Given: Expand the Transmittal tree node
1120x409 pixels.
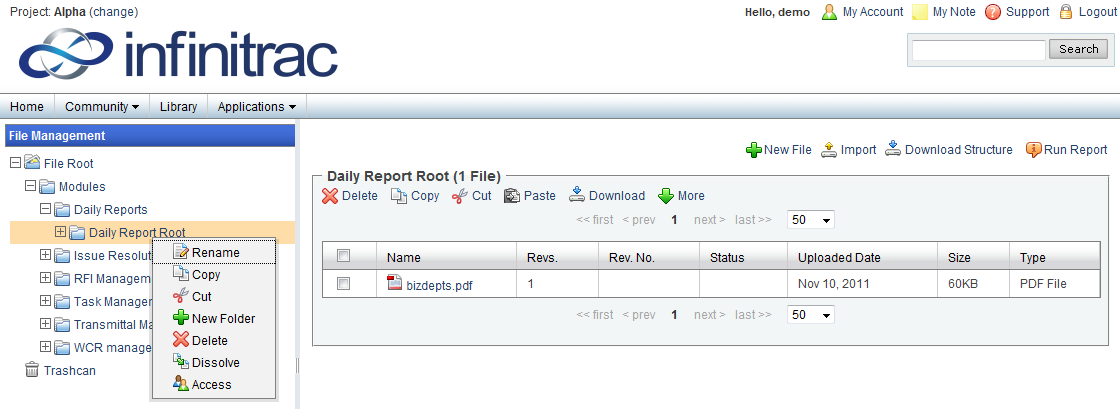Looking at the screenshot, I should (x=46, y=323).
